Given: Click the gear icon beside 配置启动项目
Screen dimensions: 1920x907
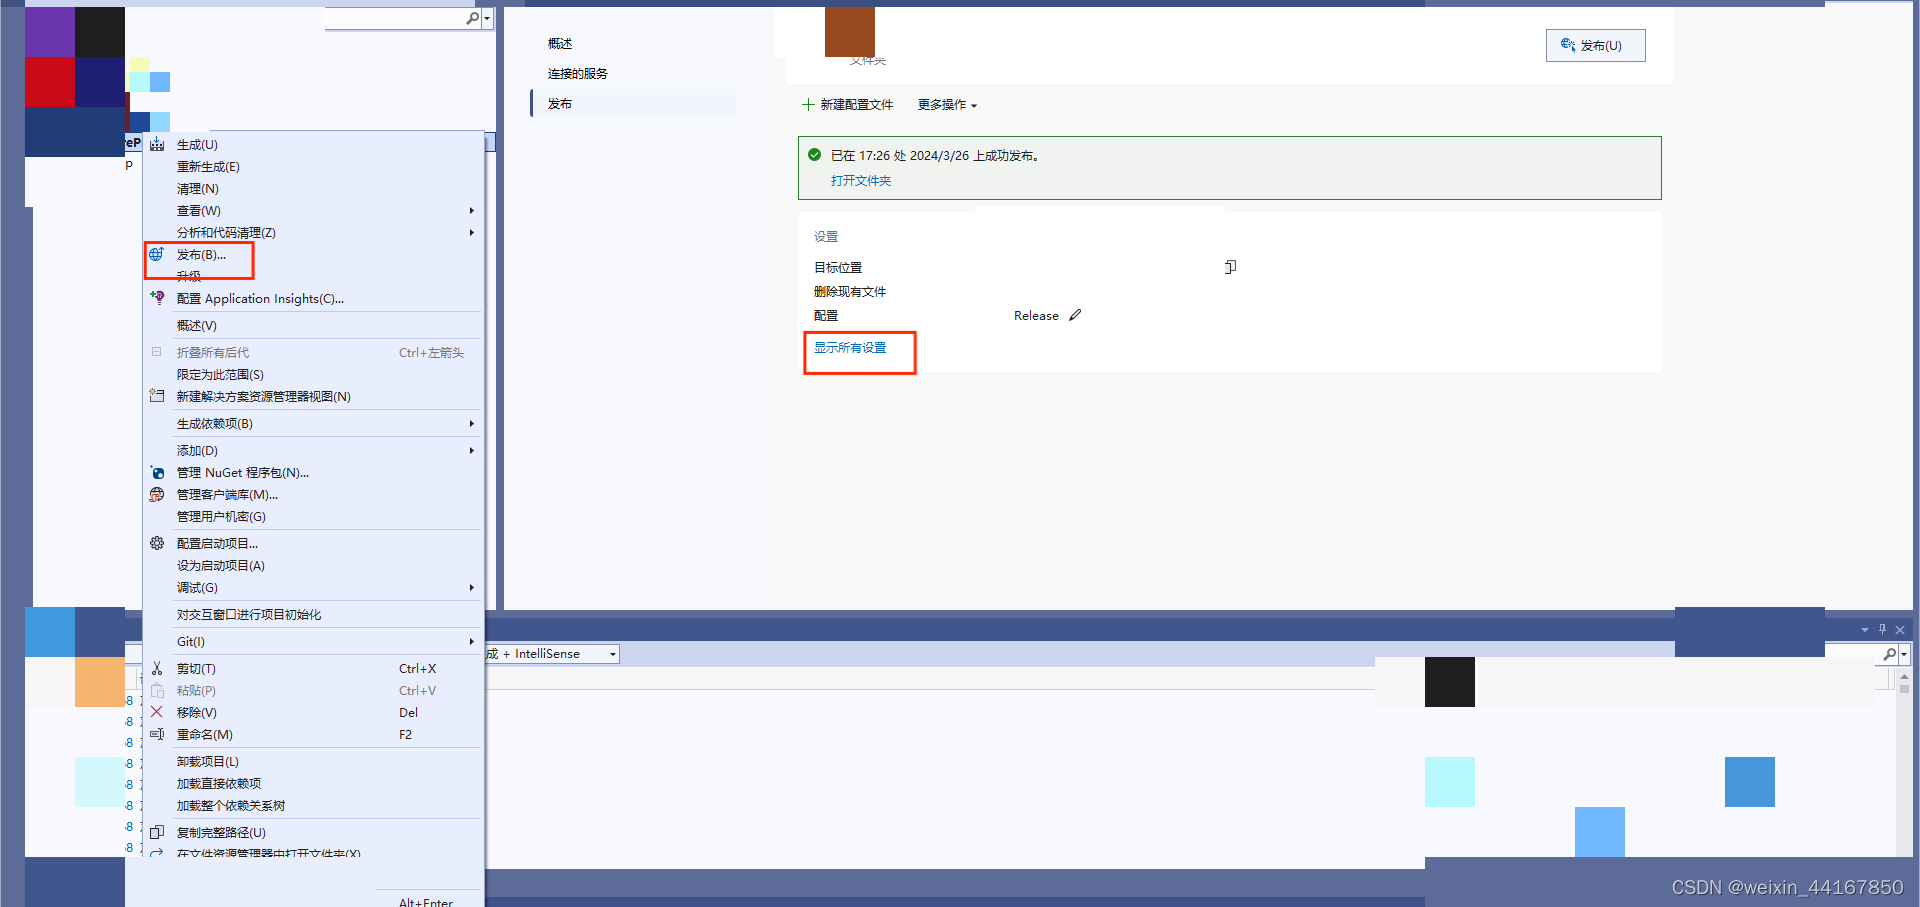Looking at the screenshot, I should tap(157, 543).
